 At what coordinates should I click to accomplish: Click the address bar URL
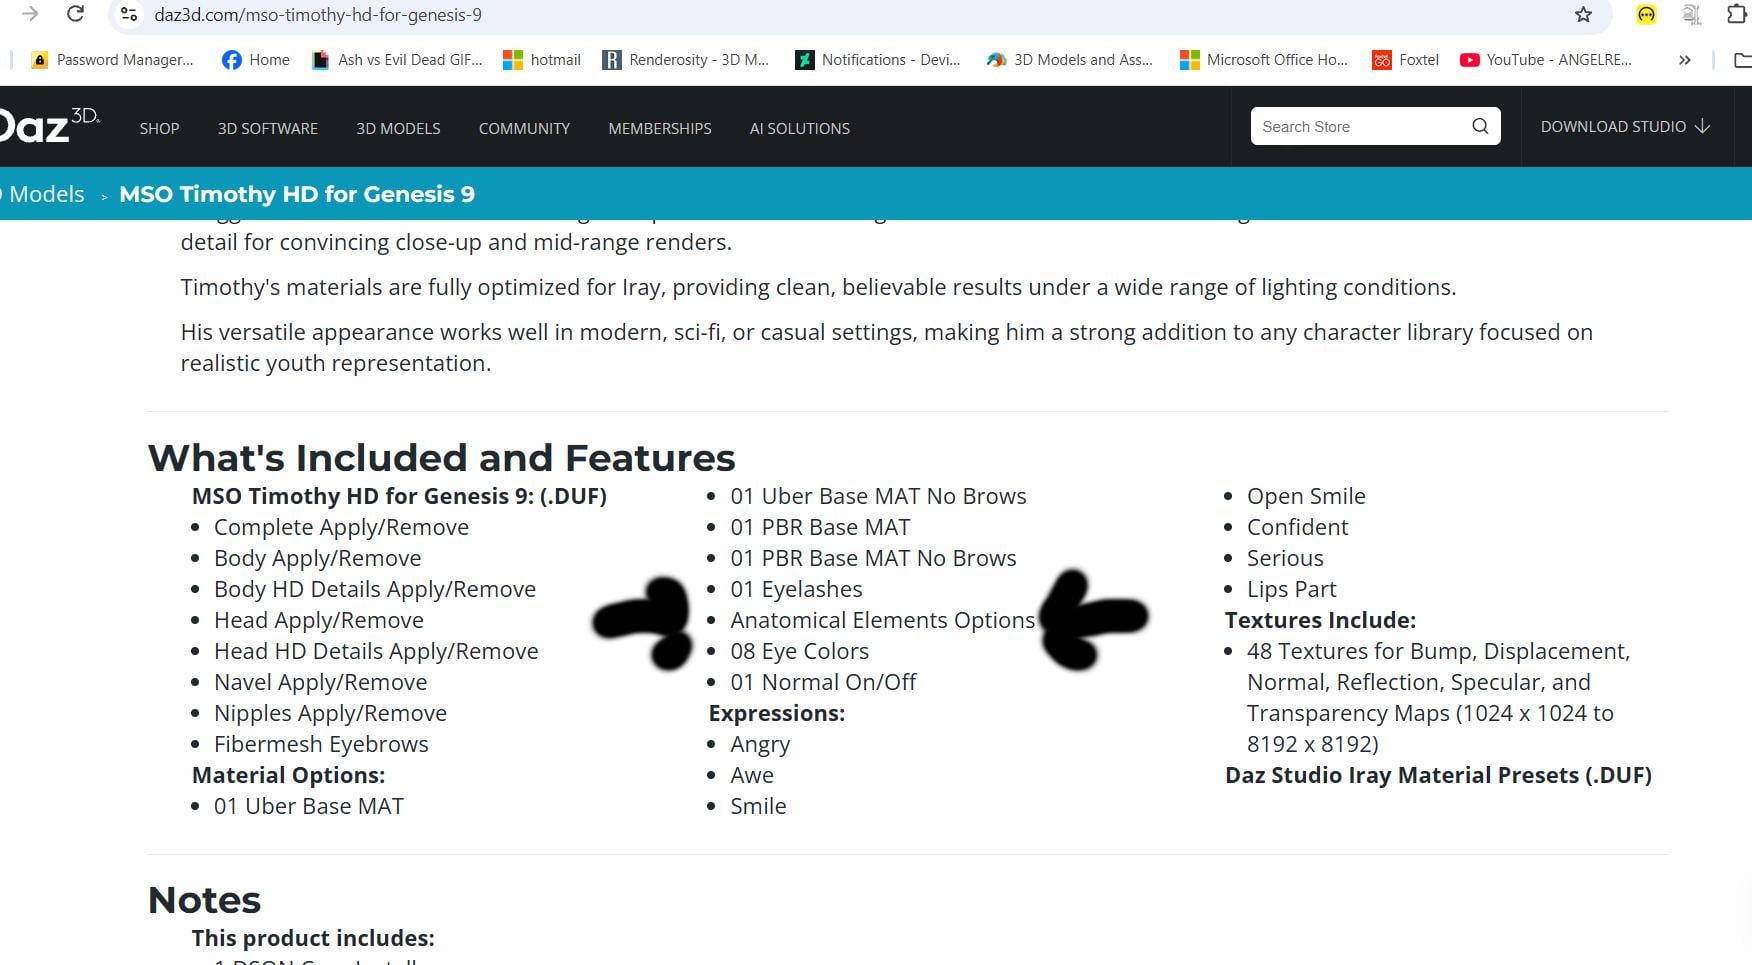click(318, 15)
